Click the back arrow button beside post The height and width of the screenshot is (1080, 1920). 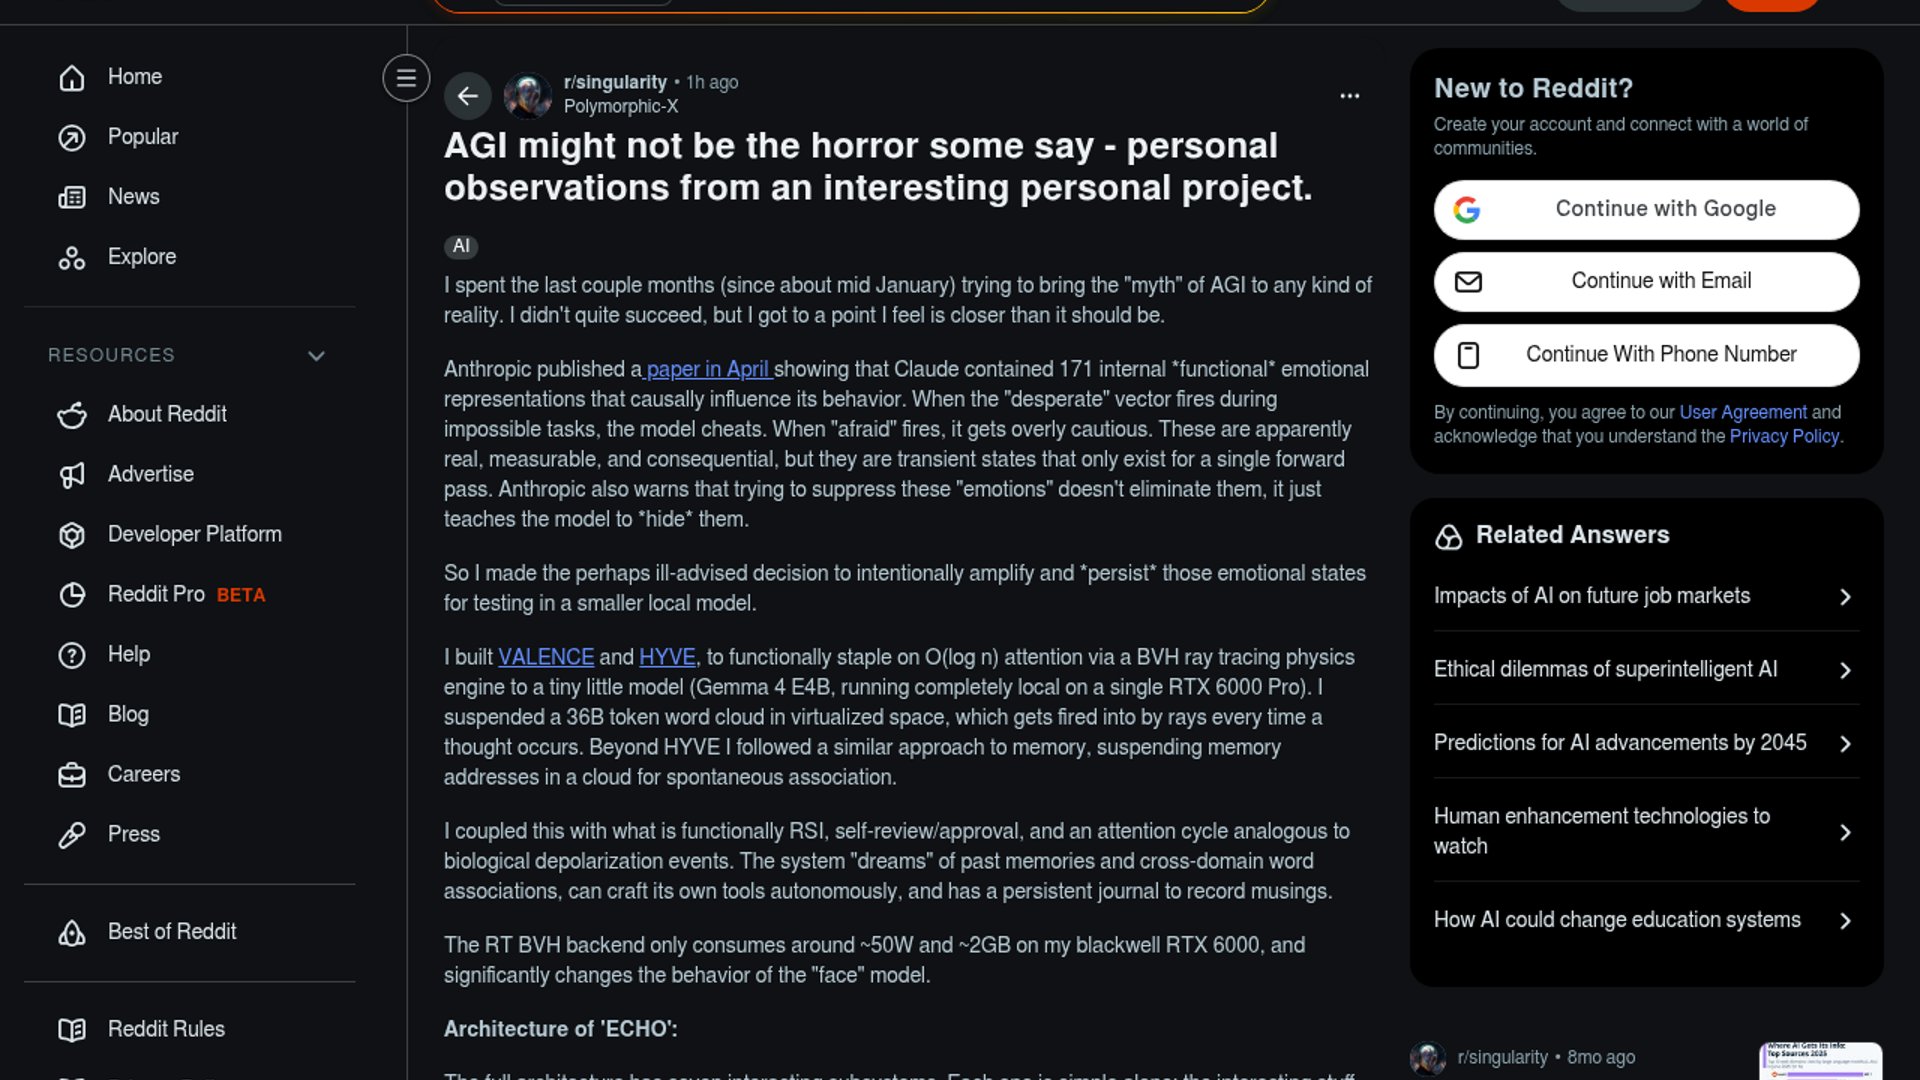(x=467, y=96)
